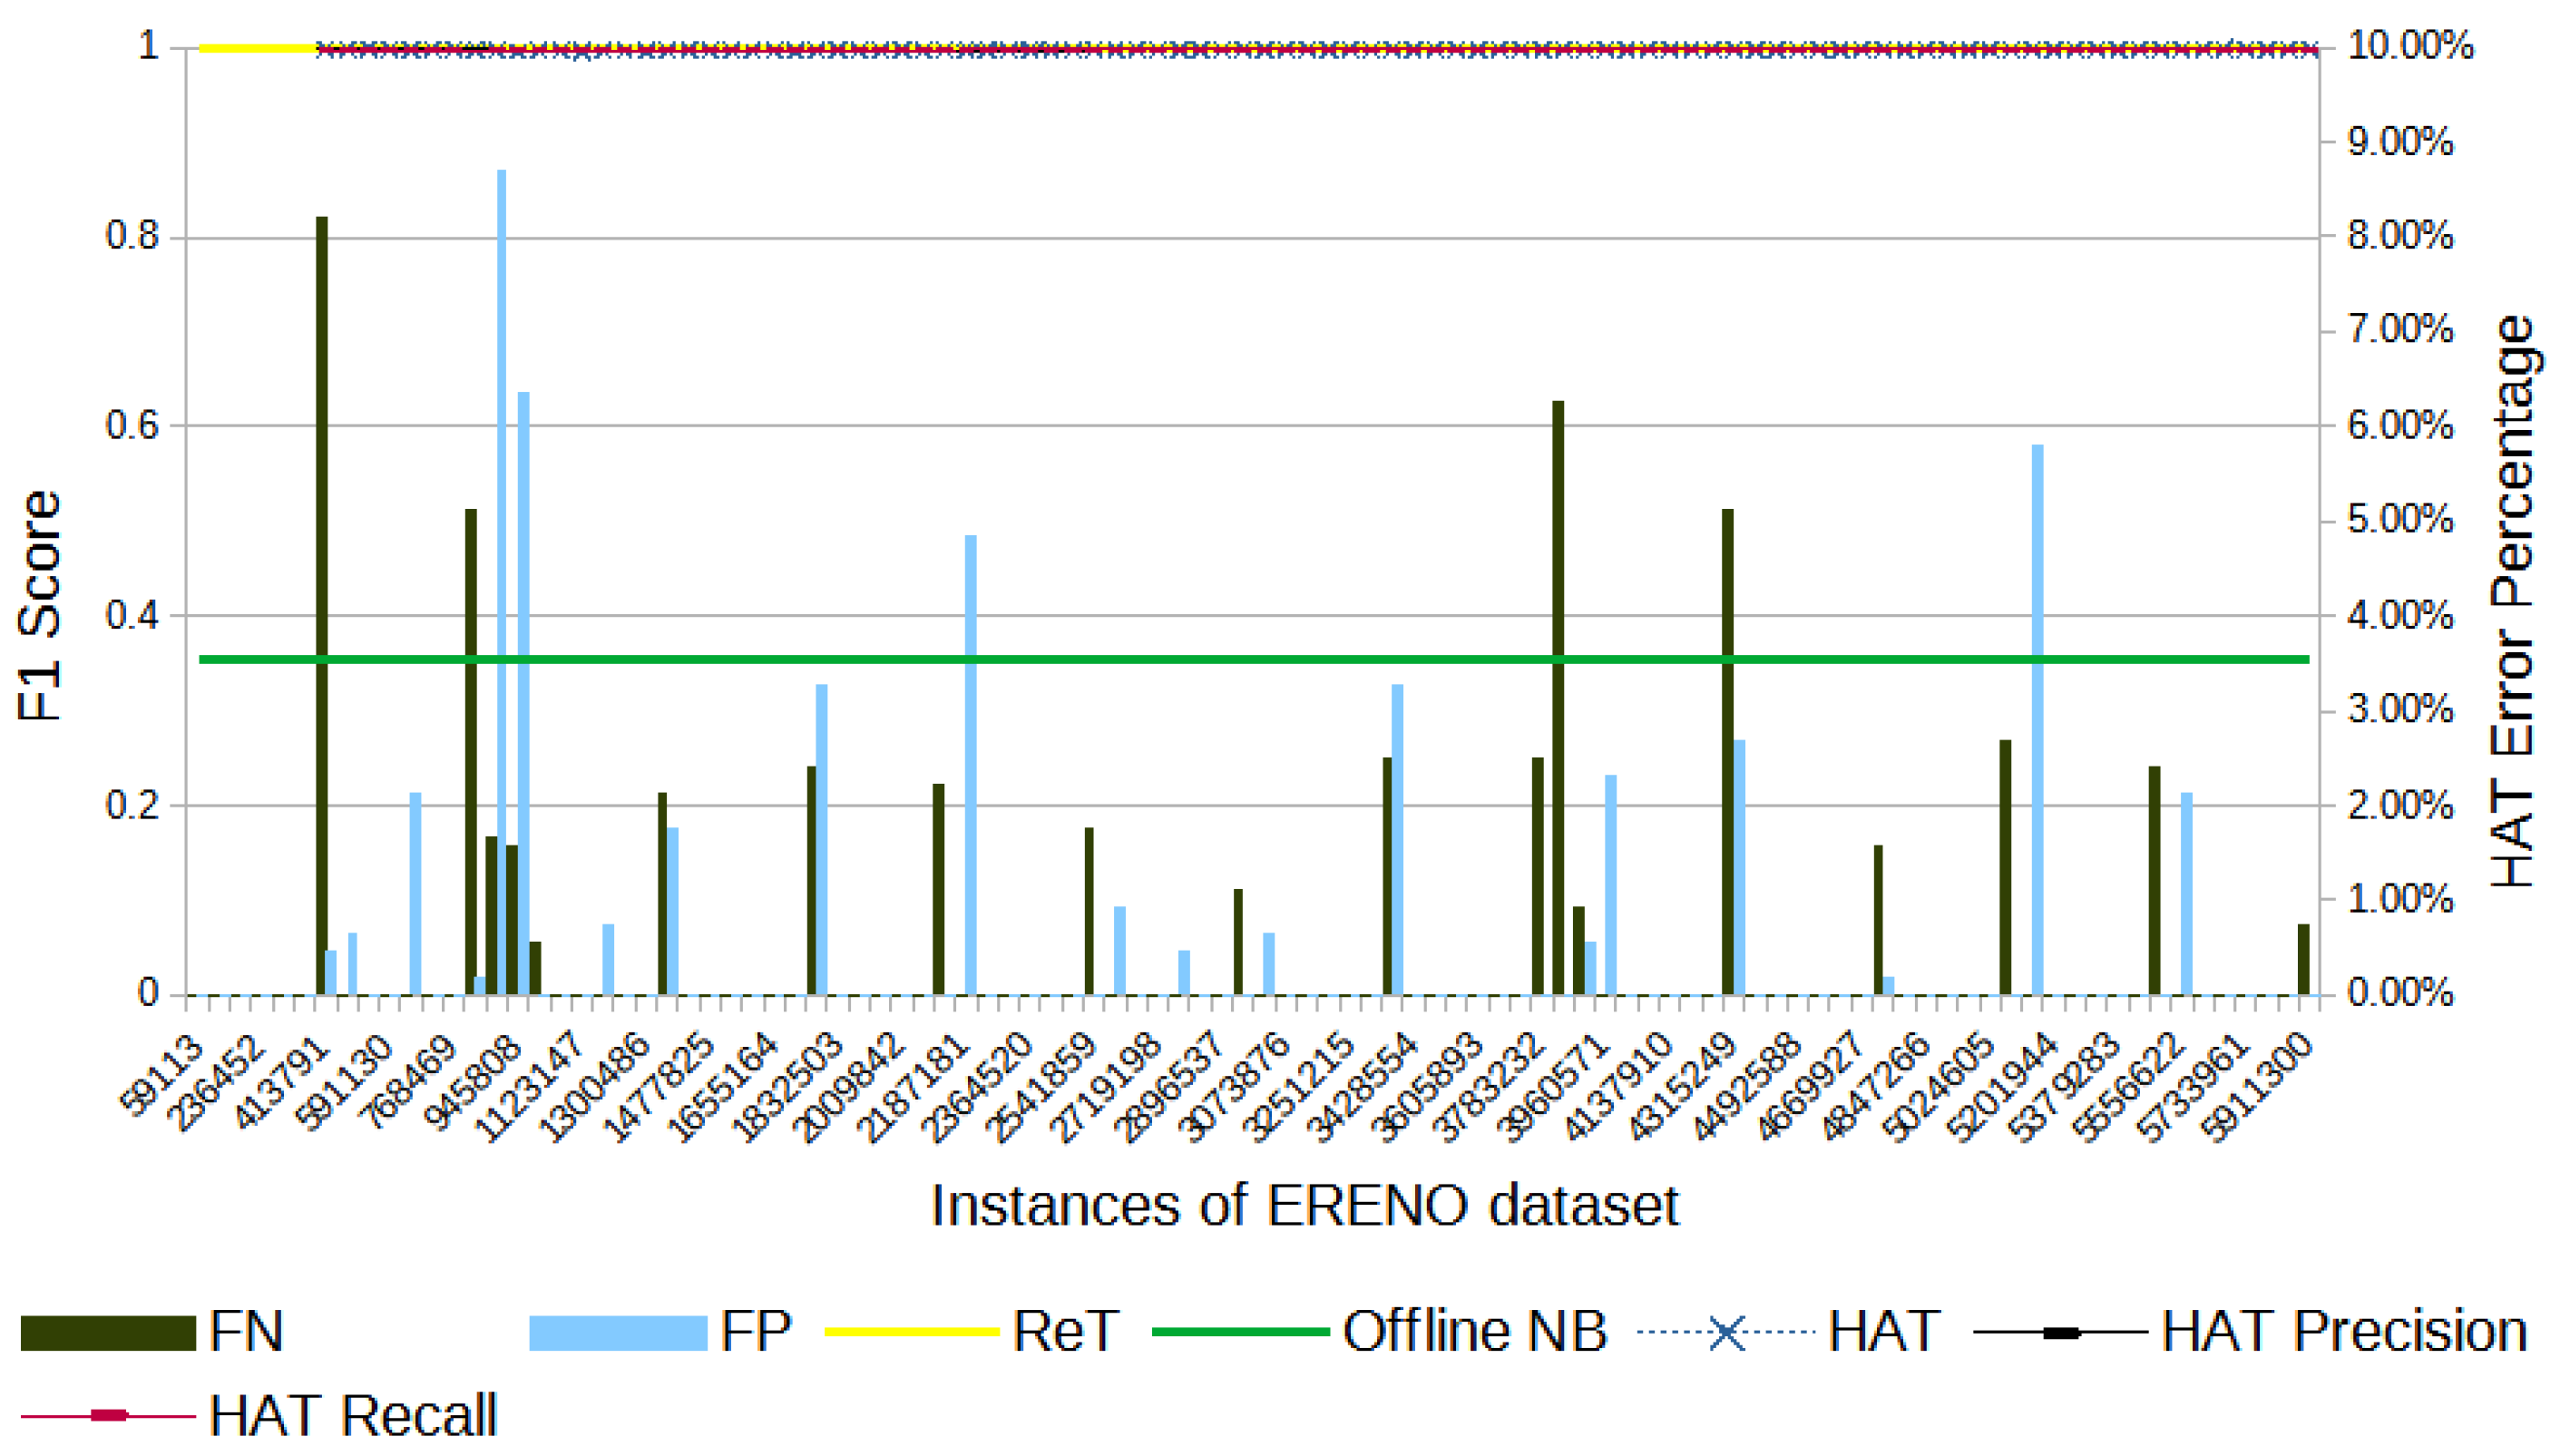Click the FP bar near 2187181
This screenshot has width=2570, height=1456.
[971, 765]
